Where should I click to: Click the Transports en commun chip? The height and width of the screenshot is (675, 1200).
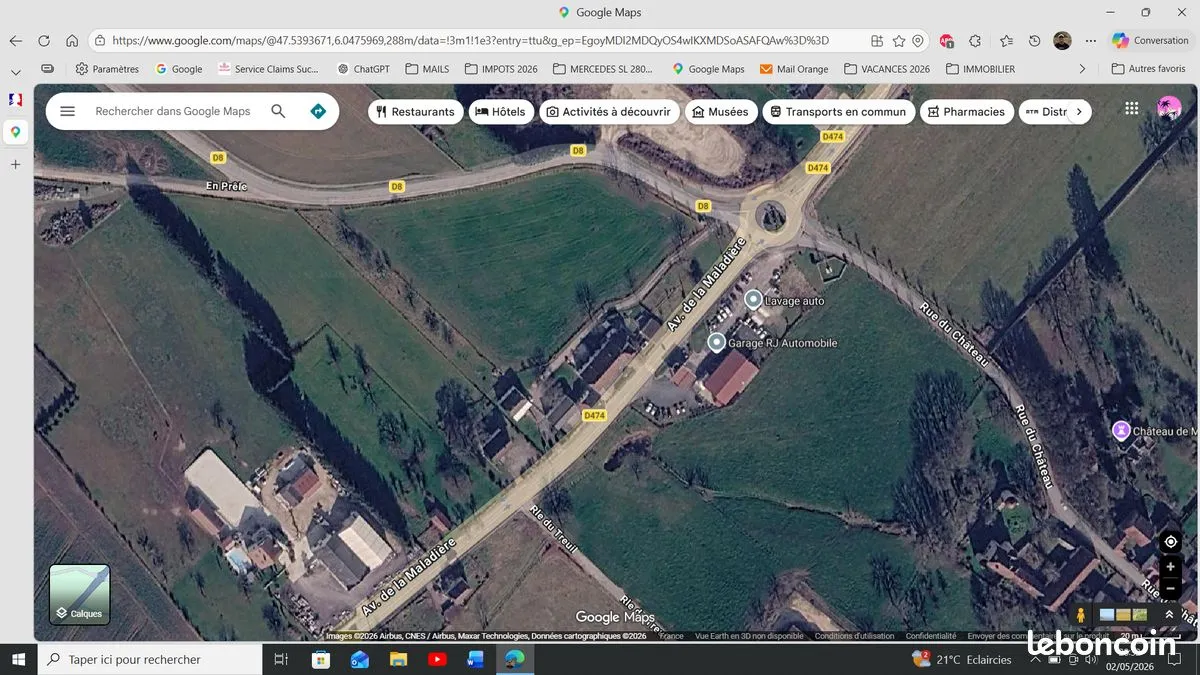click(x=839, y=112)
